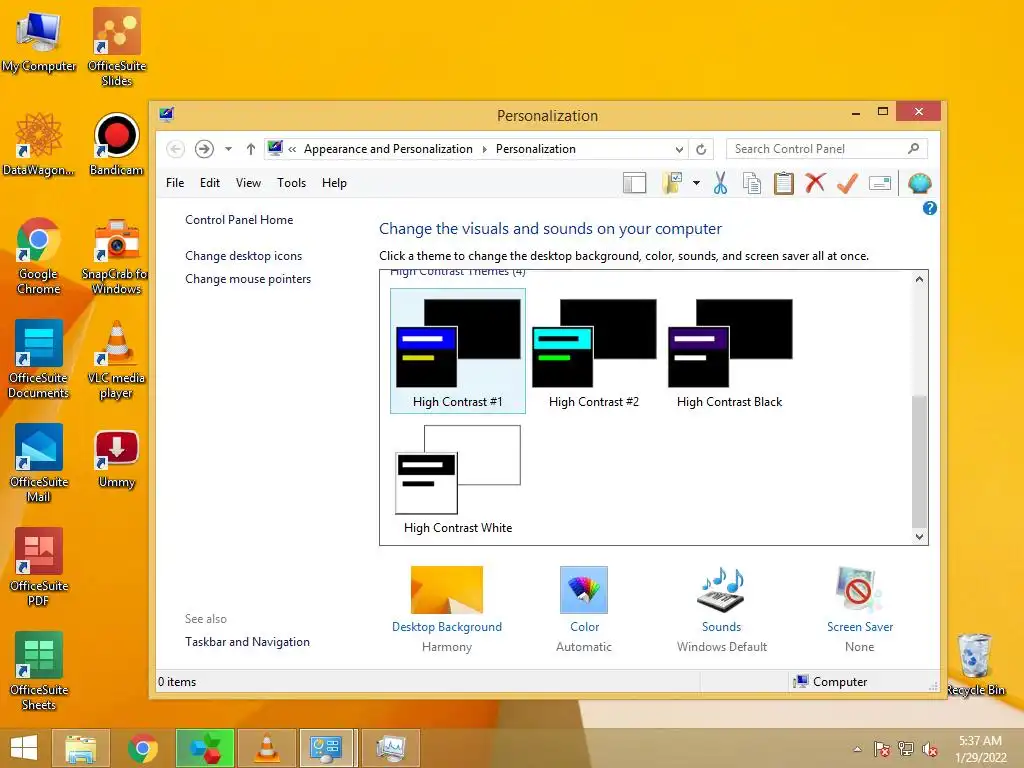The width and height of the screenshot is (1024, 768).
Task: Open VLC from the taskbar
Action: coord(267,748)
